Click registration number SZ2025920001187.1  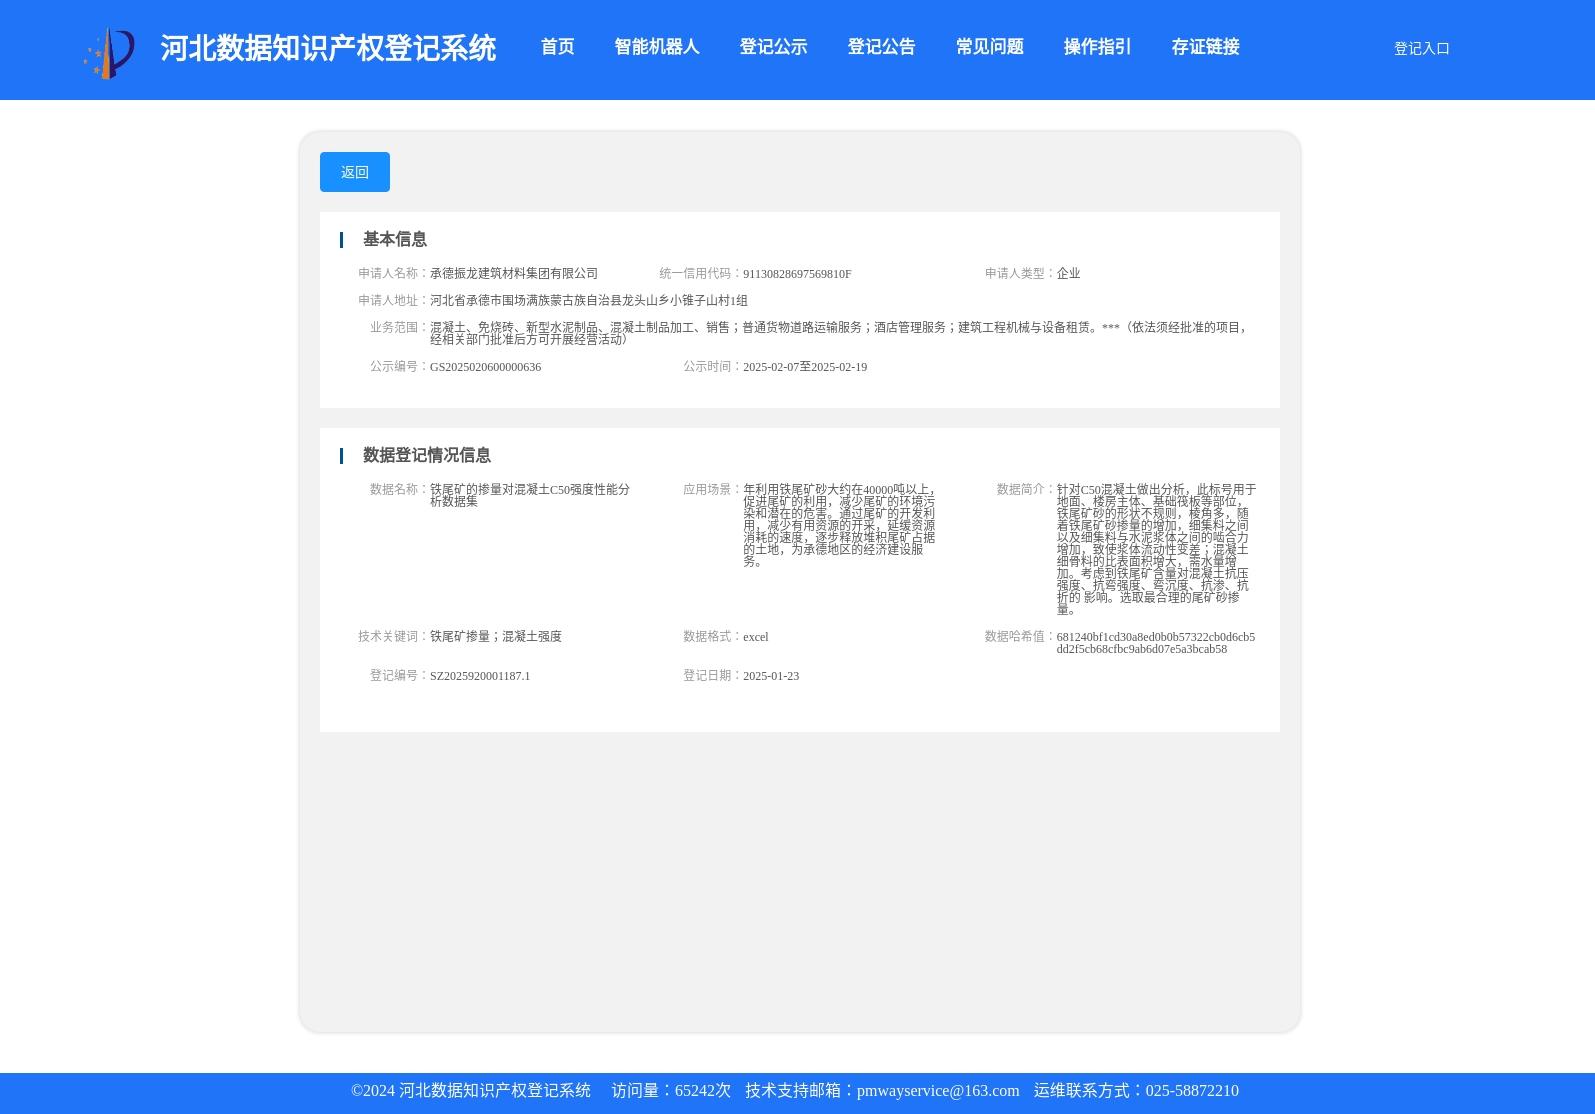pyautogui.click(x=480, y=676)
